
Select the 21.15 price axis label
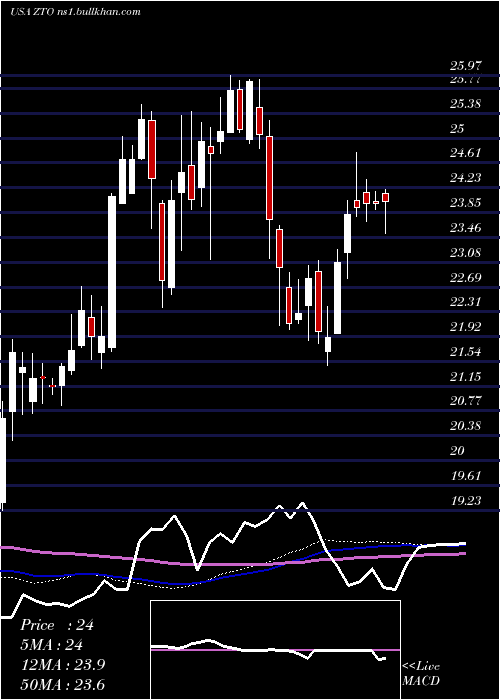point(466,377)
